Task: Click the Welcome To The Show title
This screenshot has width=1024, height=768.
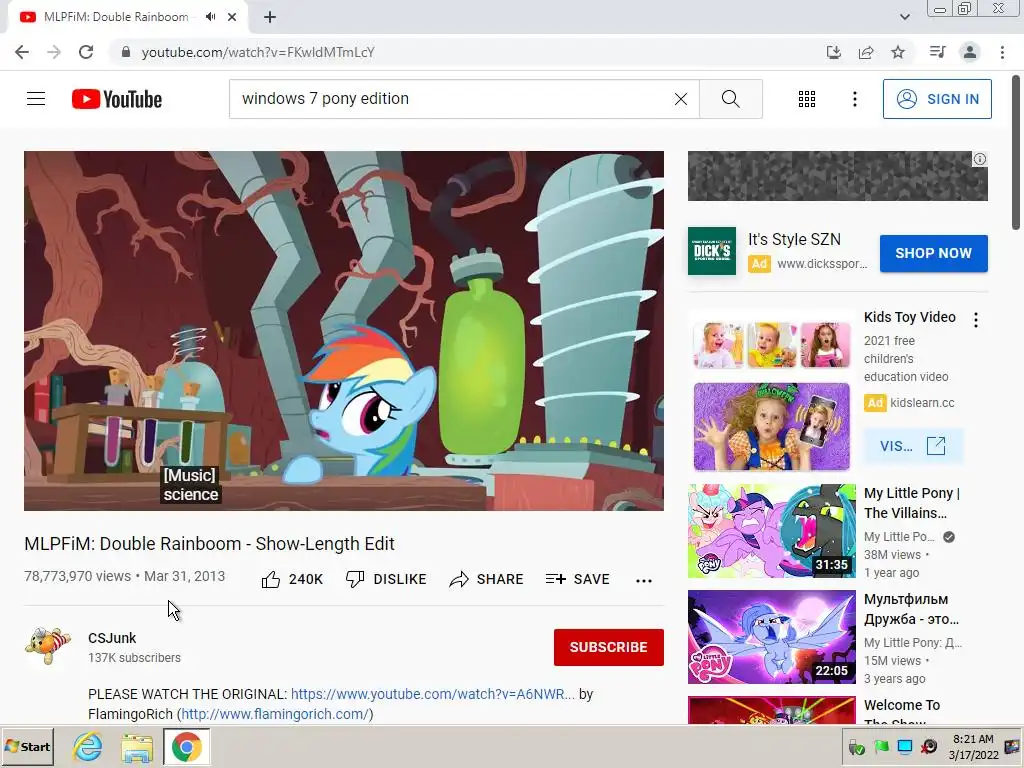Action: 902,713
